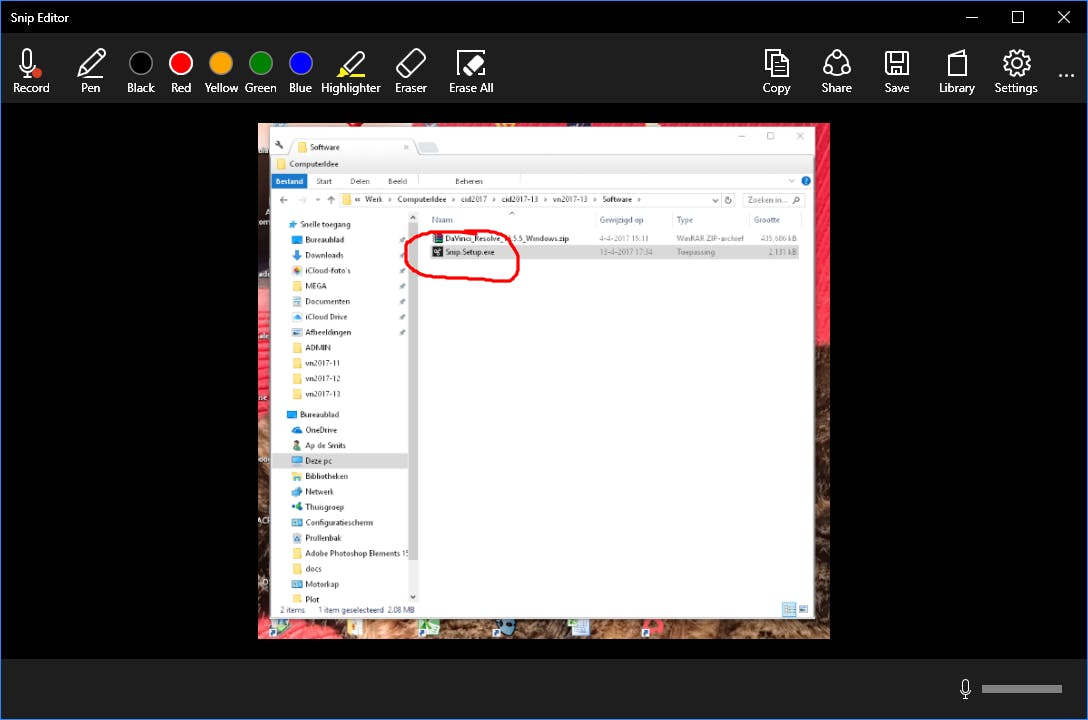Copy the snip to the clipboard
The height and width of the screenshot is (720, 1088).
pos(776,71)
